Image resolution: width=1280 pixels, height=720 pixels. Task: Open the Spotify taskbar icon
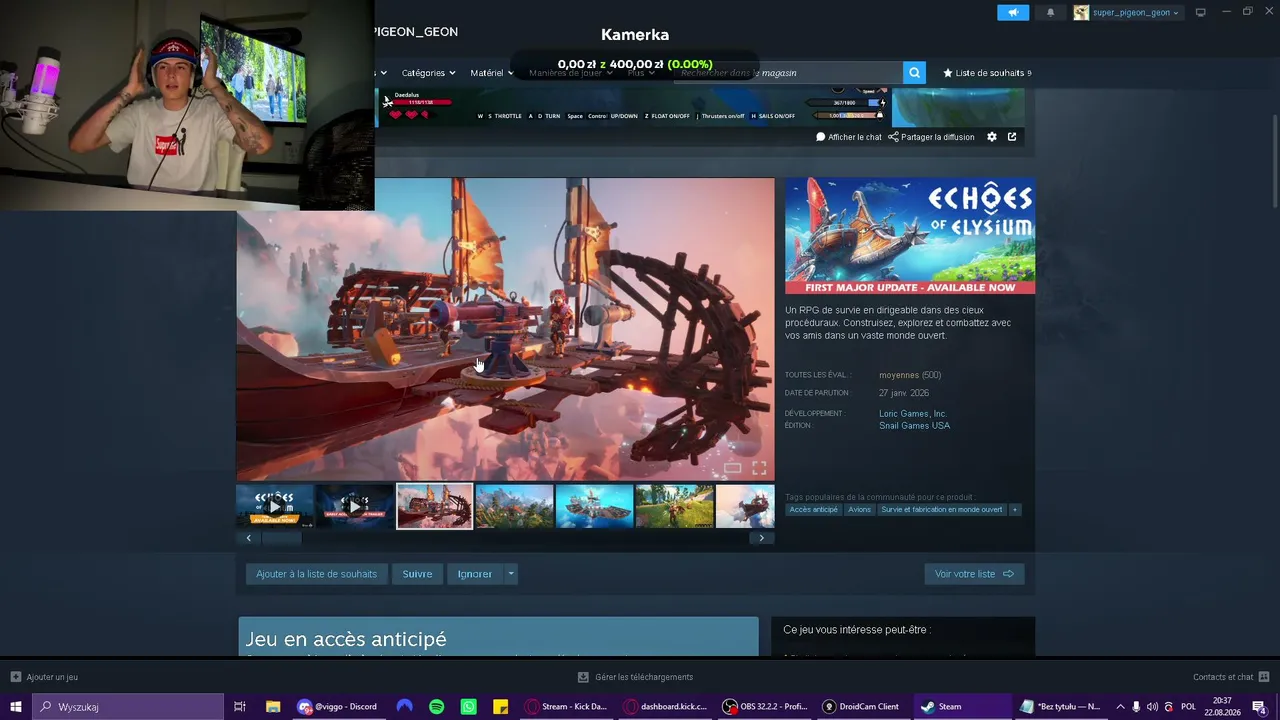click(437, 707)
